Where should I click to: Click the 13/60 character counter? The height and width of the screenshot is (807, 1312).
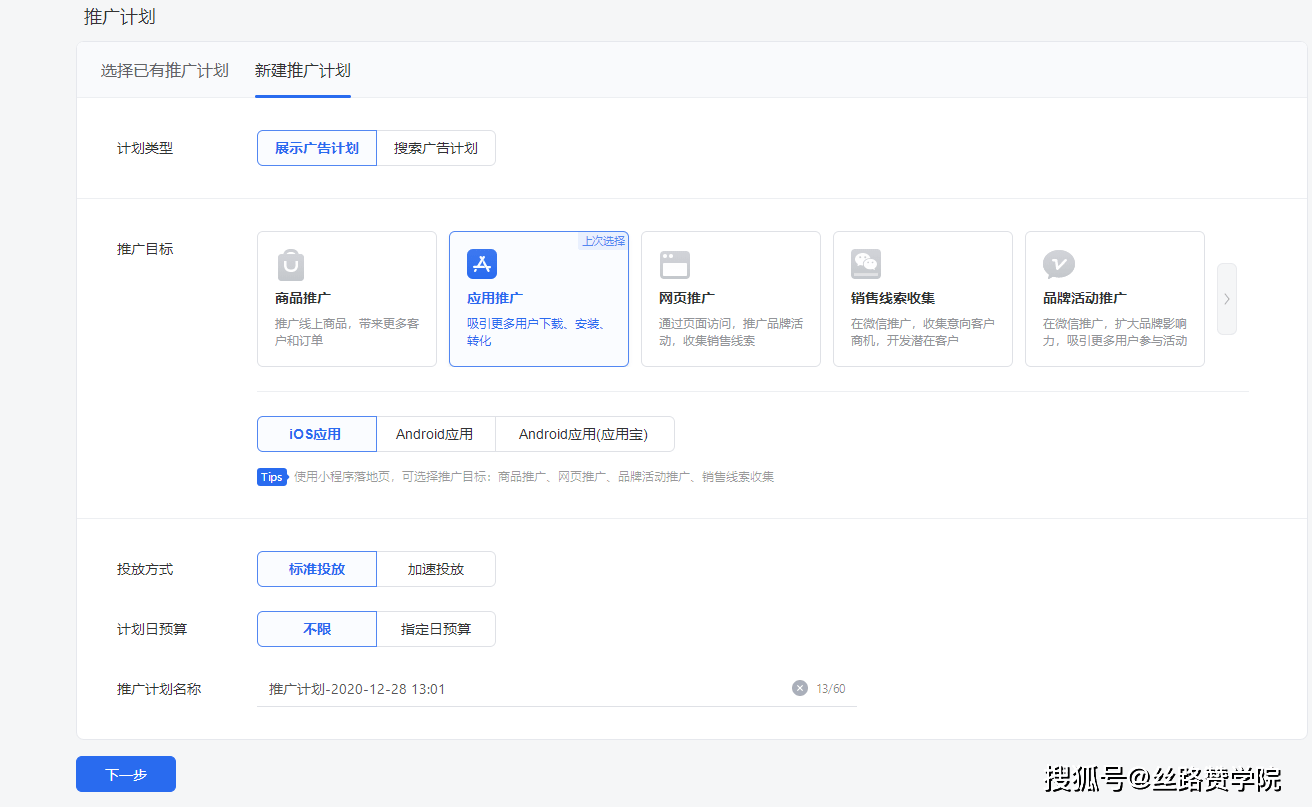pos(831,689)
